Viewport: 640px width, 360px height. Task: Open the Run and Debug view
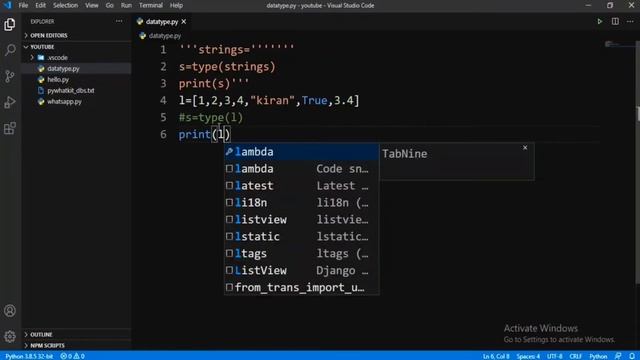pos(10,102)
